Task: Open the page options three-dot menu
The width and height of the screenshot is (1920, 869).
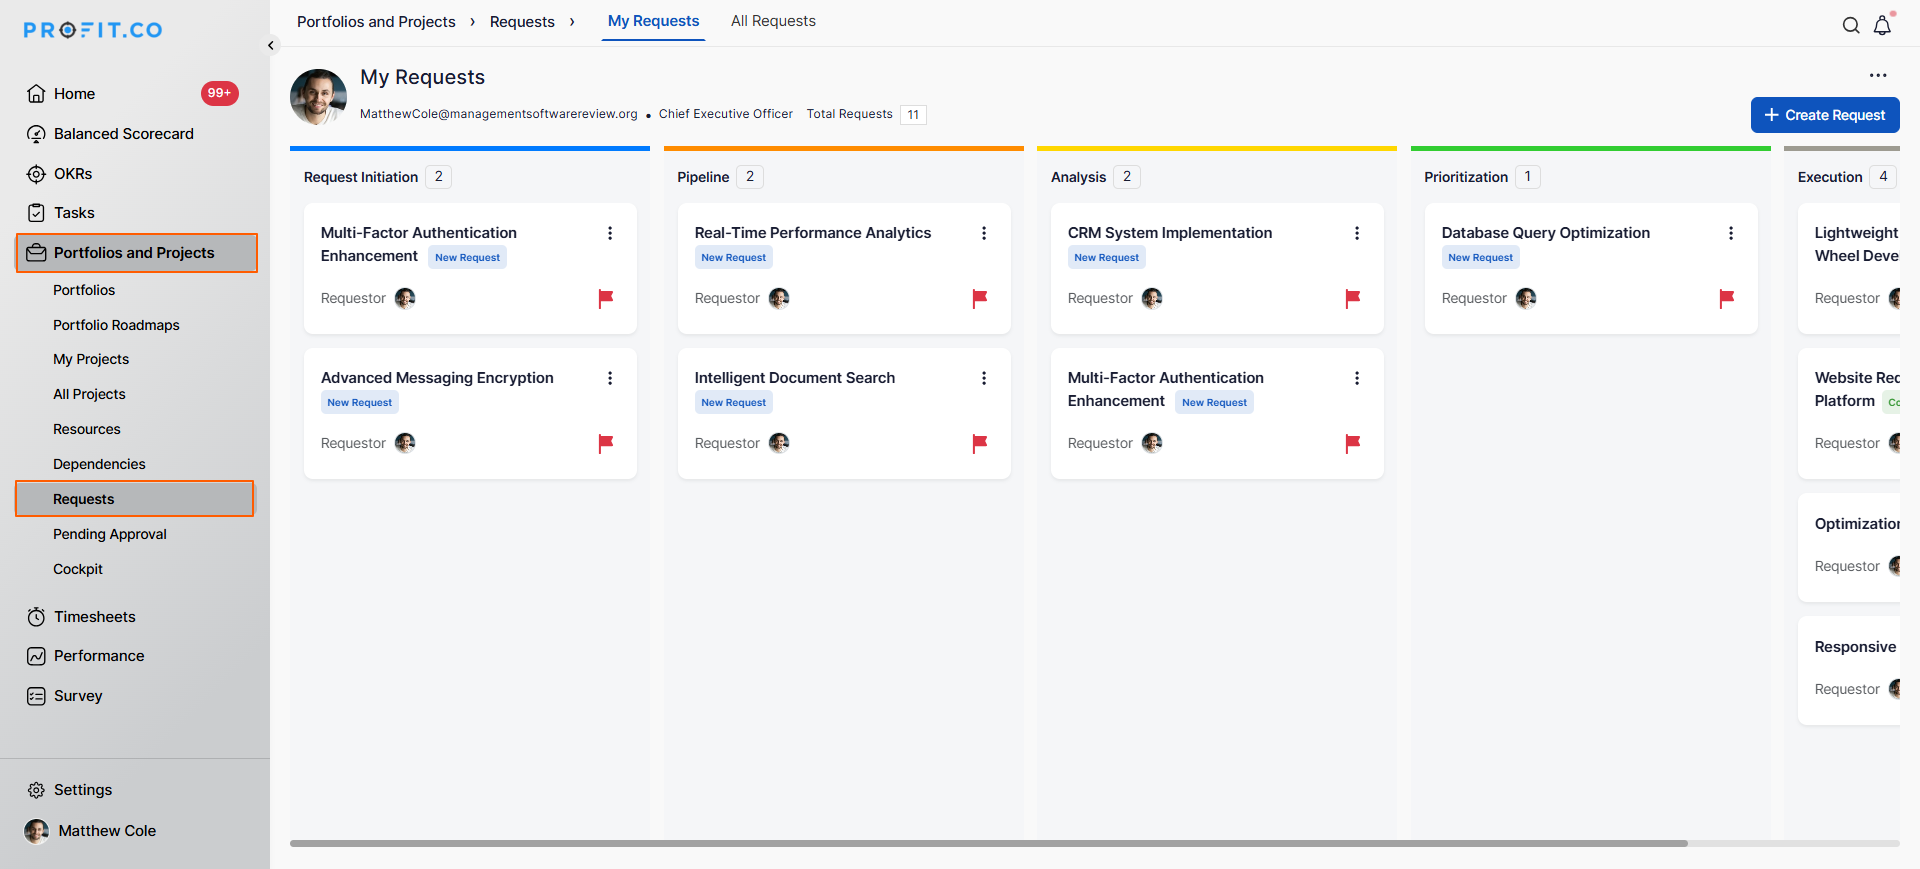Action: click(1878, 75)
